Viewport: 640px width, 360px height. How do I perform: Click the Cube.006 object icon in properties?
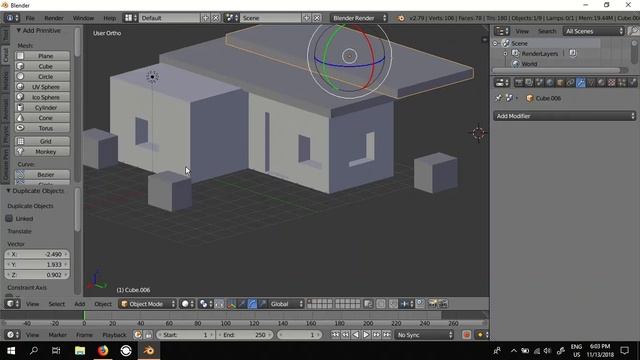tap(530, 98)
